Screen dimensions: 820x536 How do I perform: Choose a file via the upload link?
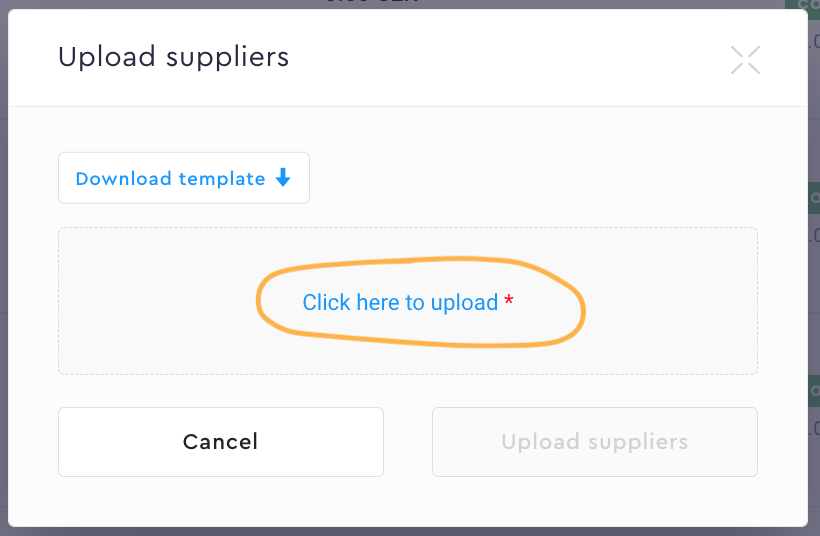[x=400, y=302]
